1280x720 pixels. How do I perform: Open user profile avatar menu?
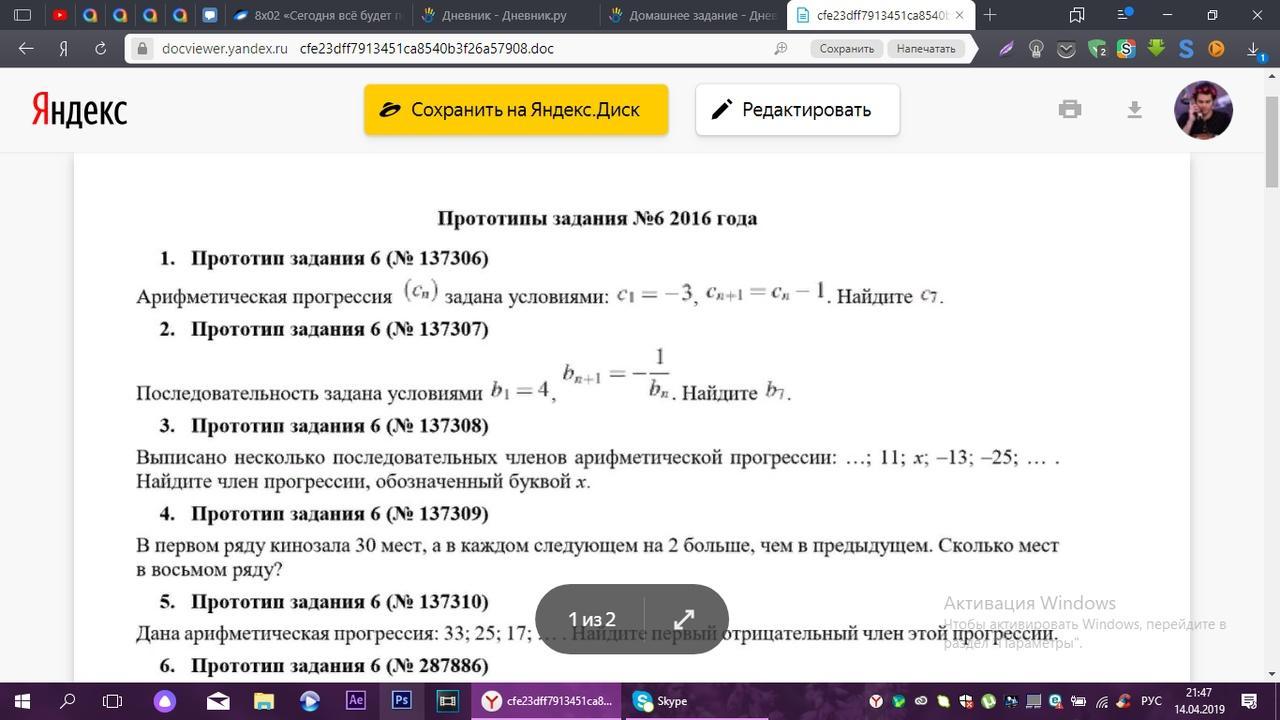[x=1202, y=110]
